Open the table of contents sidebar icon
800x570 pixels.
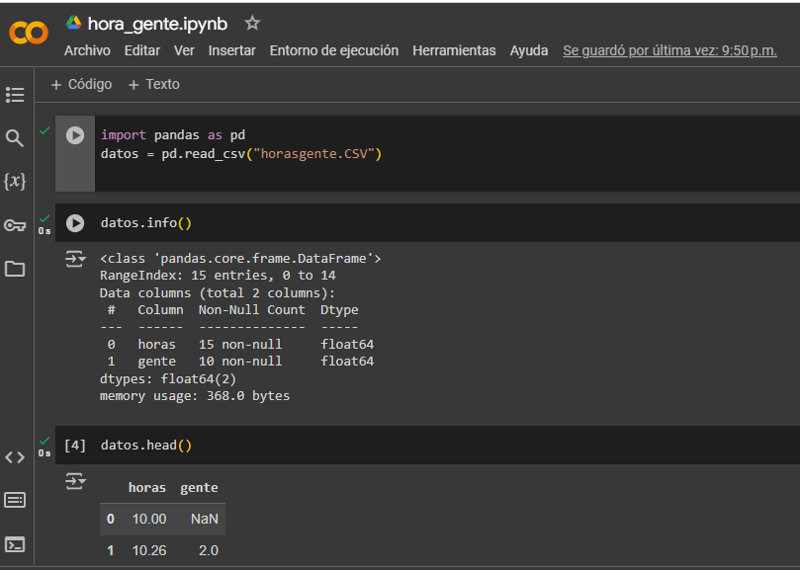click(15, 95)
